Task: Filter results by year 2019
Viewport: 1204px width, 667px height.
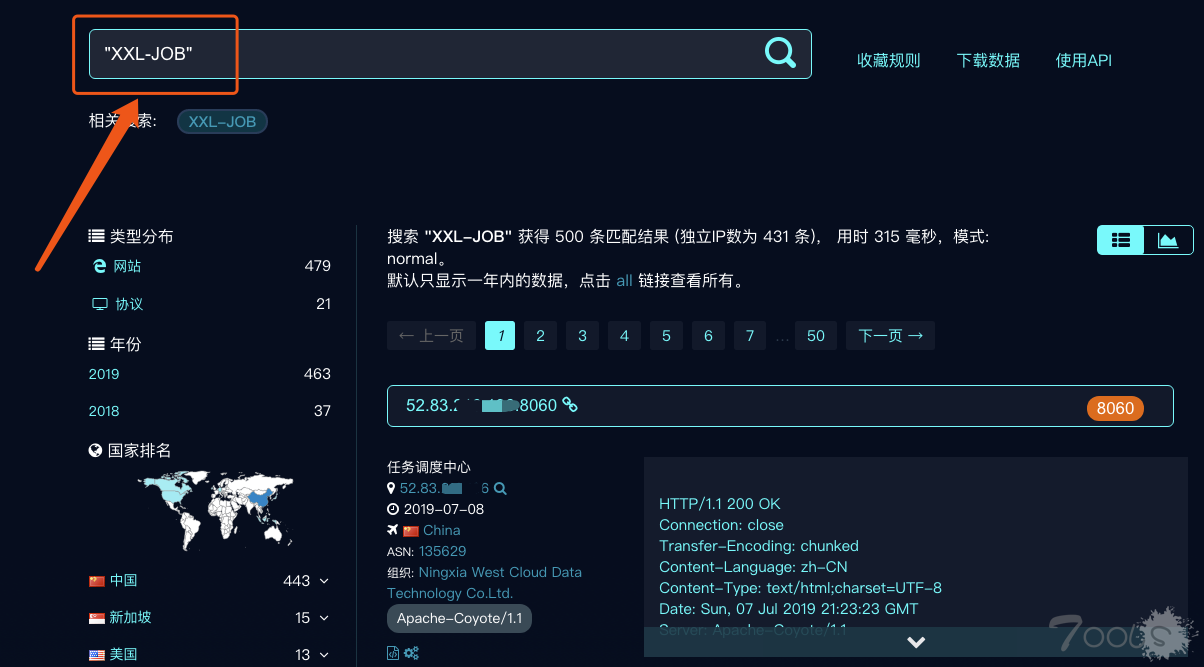Action: 104,374
